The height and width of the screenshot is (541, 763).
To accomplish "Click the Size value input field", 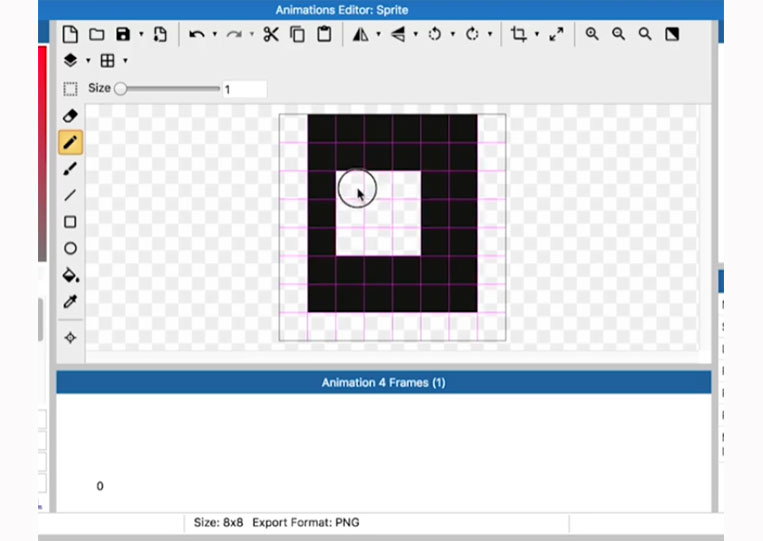I will 245,89.
